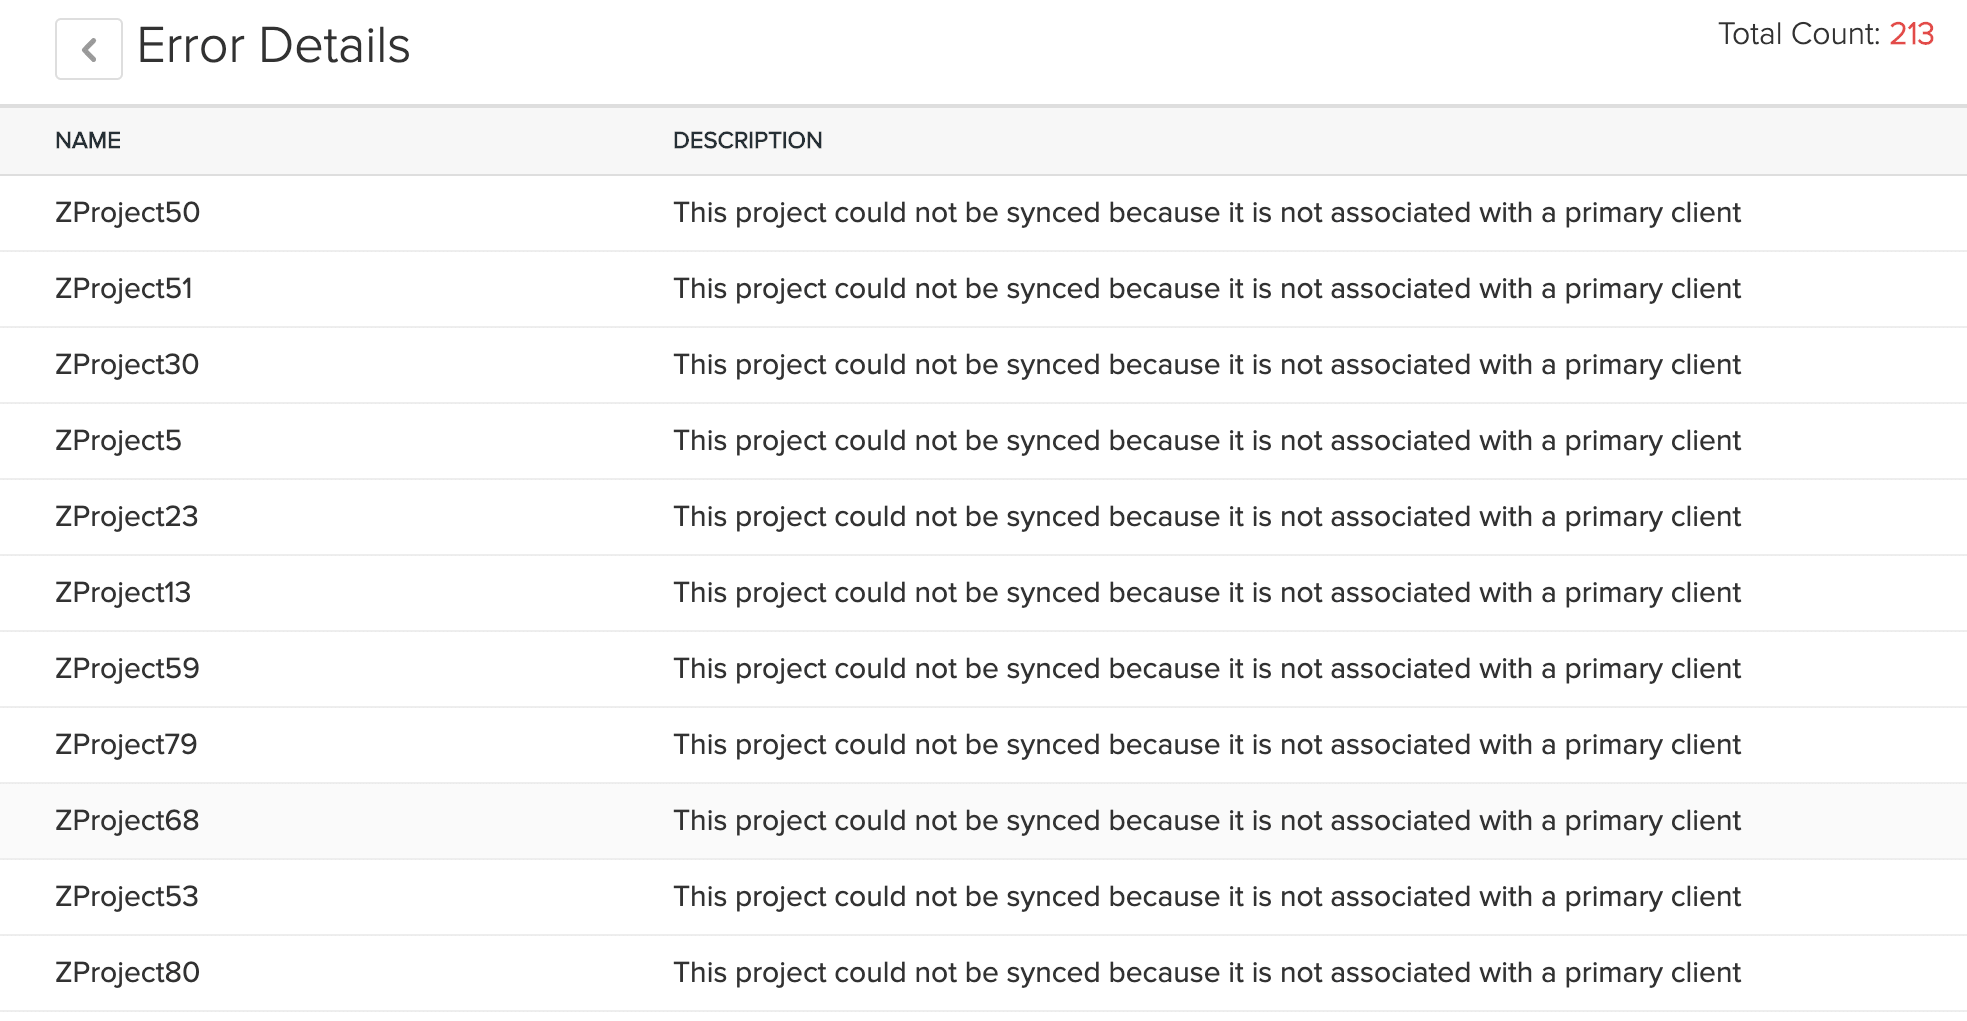
Task: Open the ZProject5 entry
Action: [x=118, y=441]
